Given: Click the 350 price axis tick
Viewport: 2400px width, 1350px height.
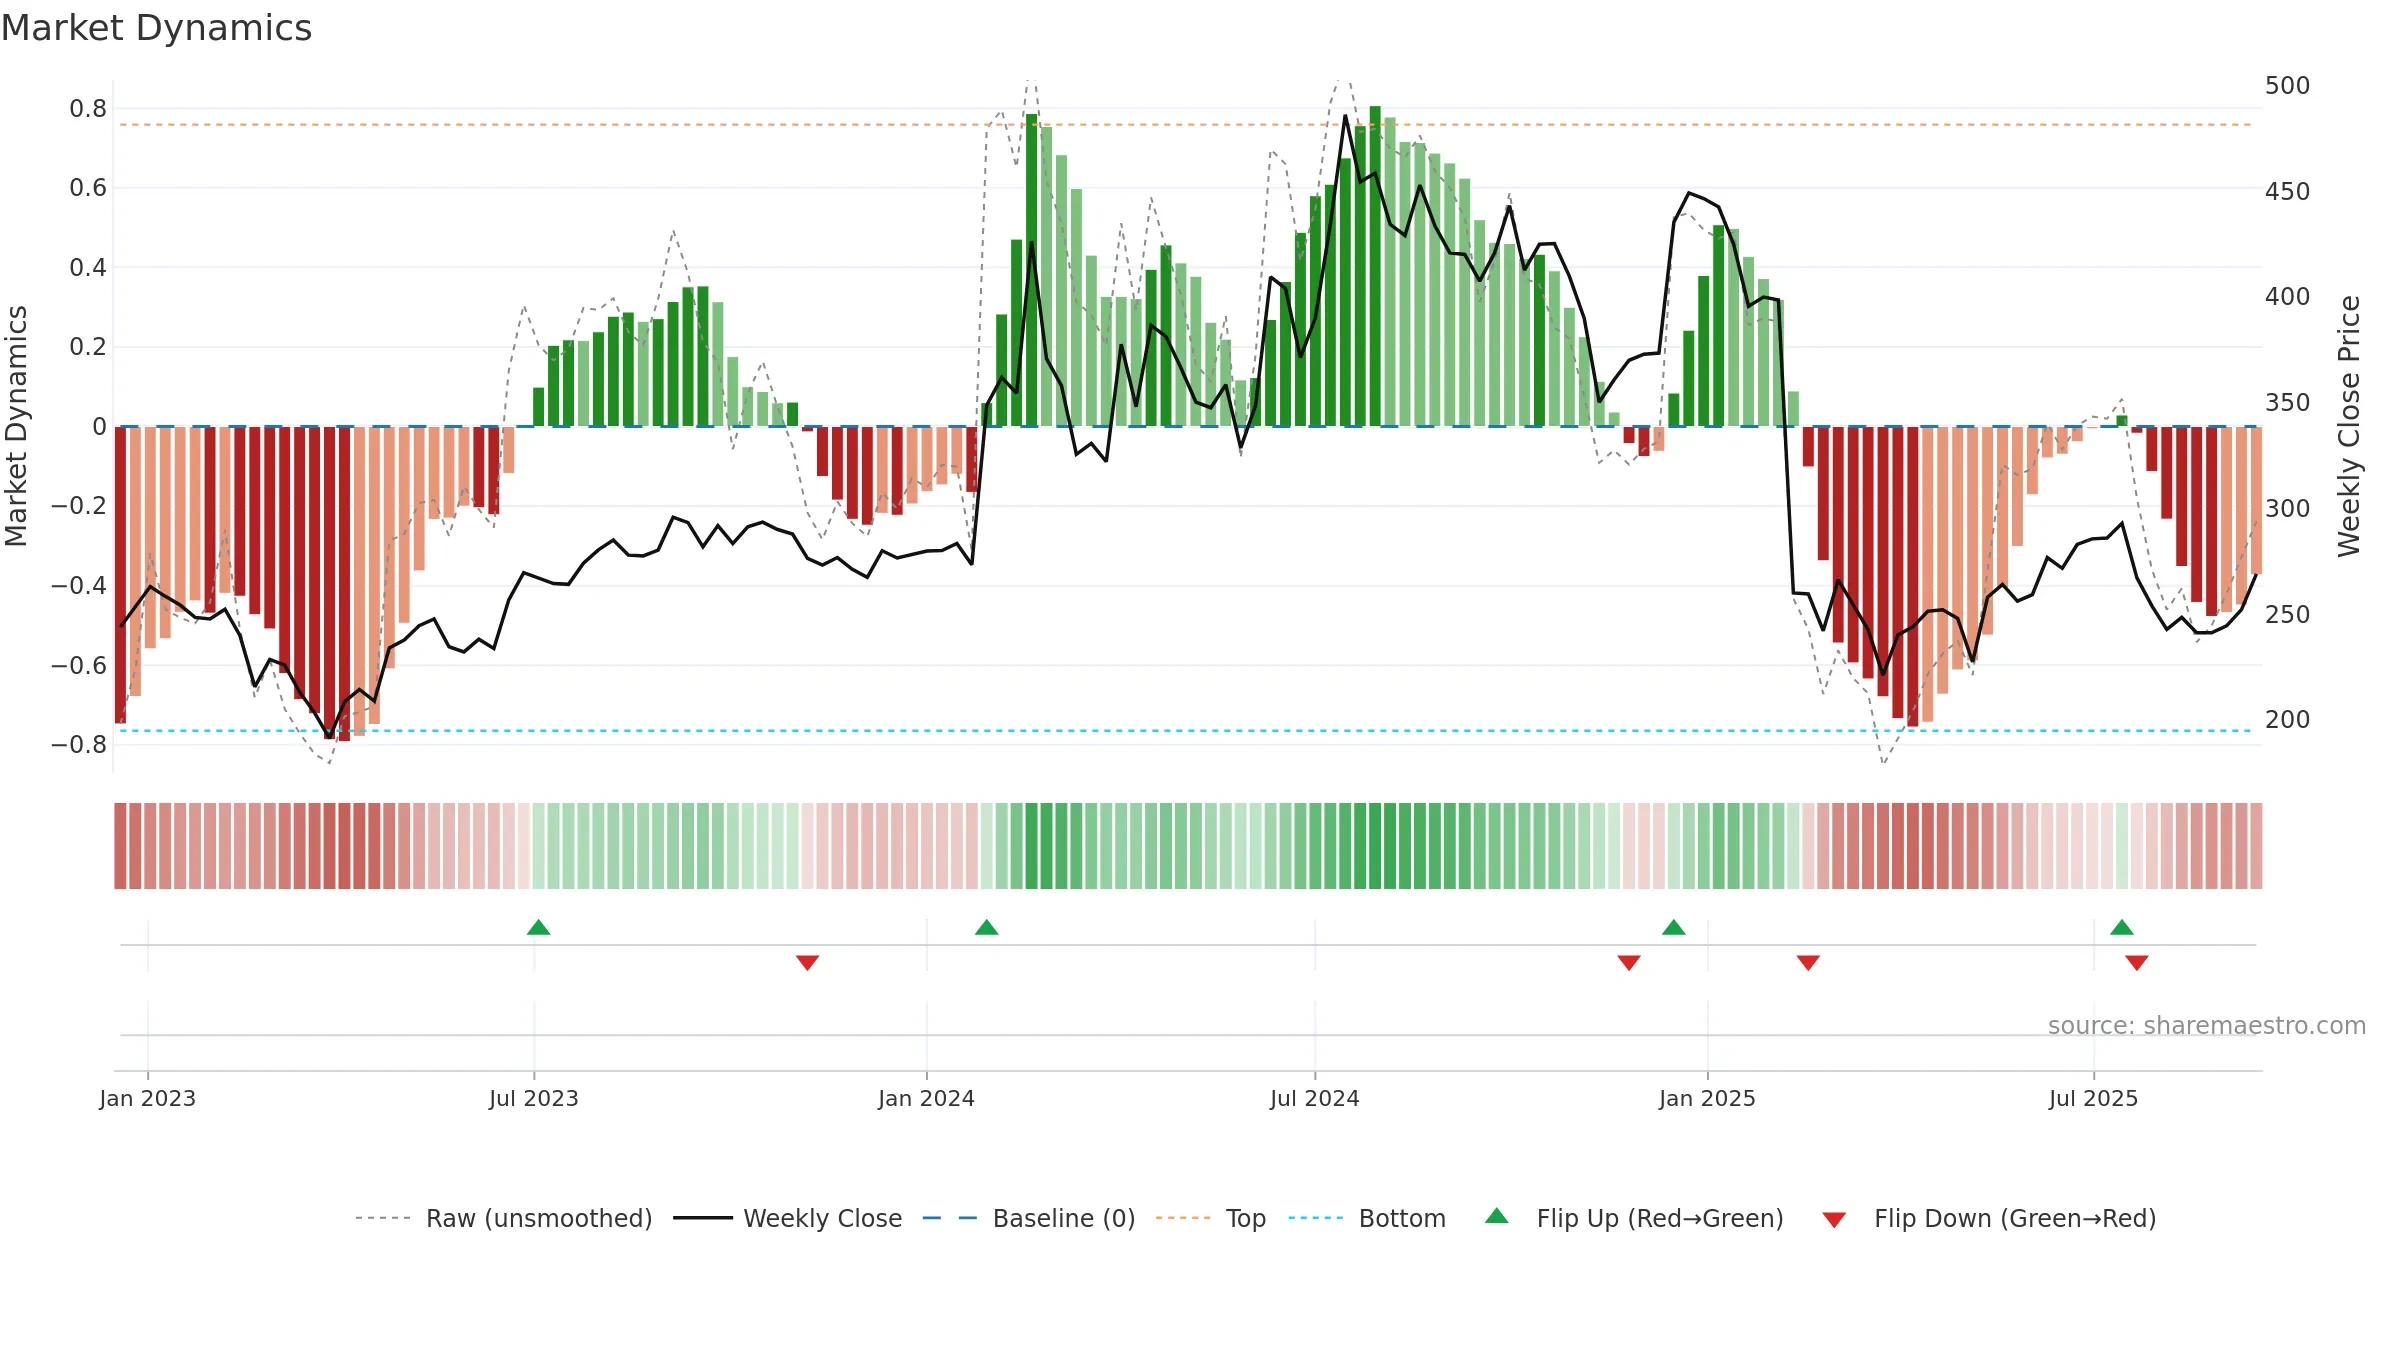Looking at the screenshot, I should coord(2288,402).
